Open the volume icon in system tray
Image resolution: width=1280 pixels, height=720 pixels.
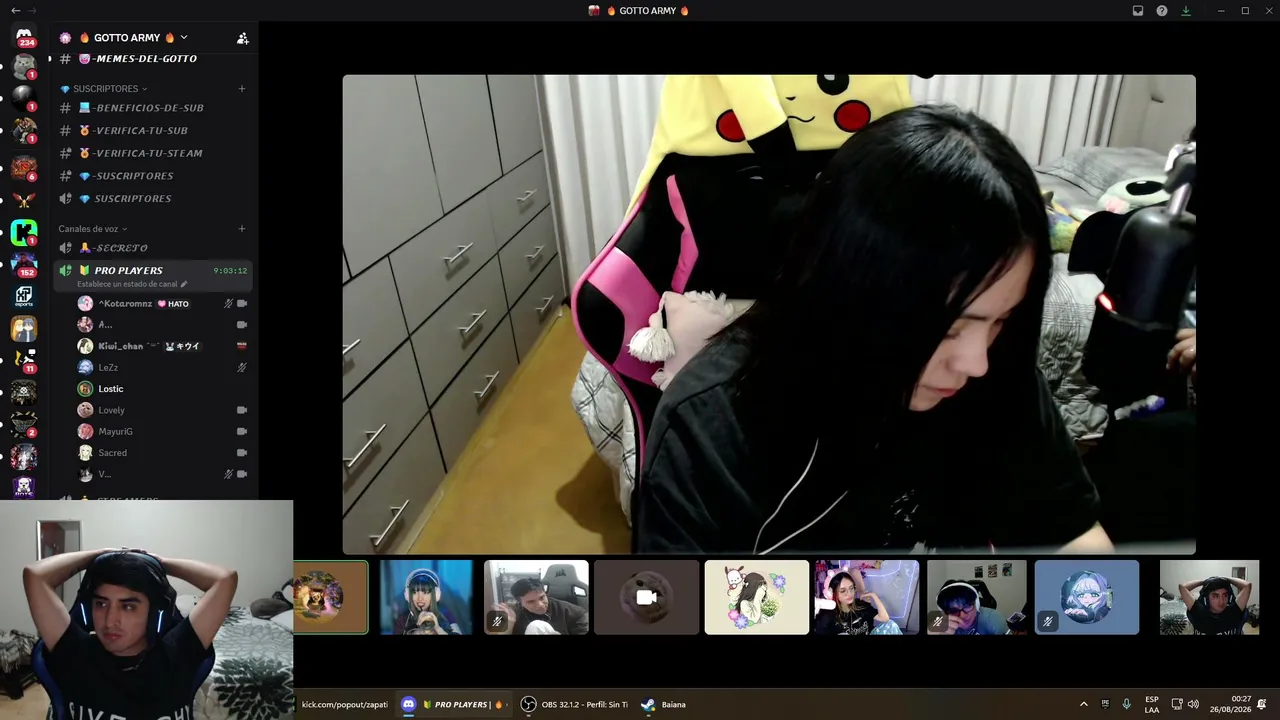point(1193,705)
